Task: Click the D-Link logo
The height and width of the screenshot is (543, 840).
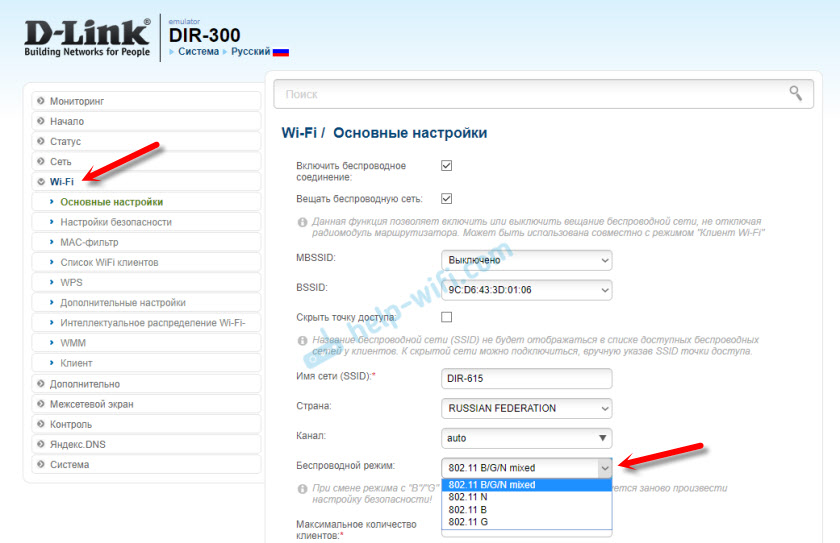Action: 85,35
